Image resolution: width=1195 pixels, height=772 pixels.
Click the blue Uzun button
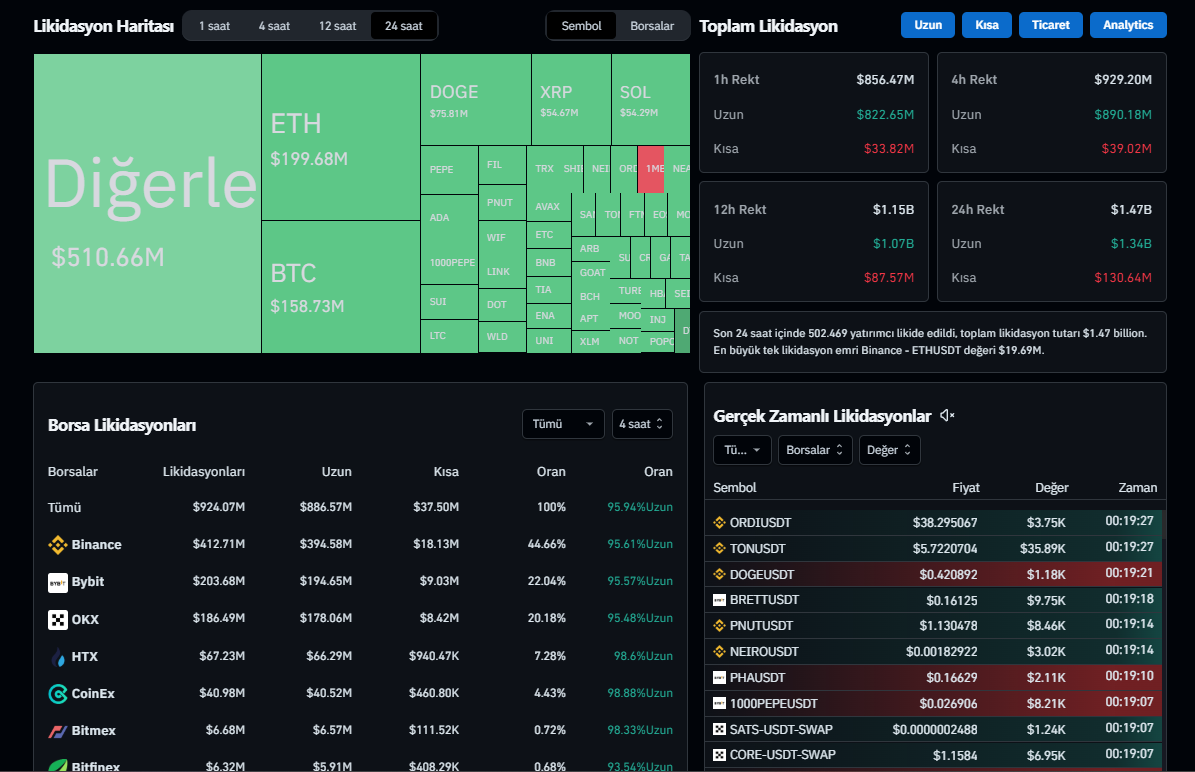click(928, 25)
